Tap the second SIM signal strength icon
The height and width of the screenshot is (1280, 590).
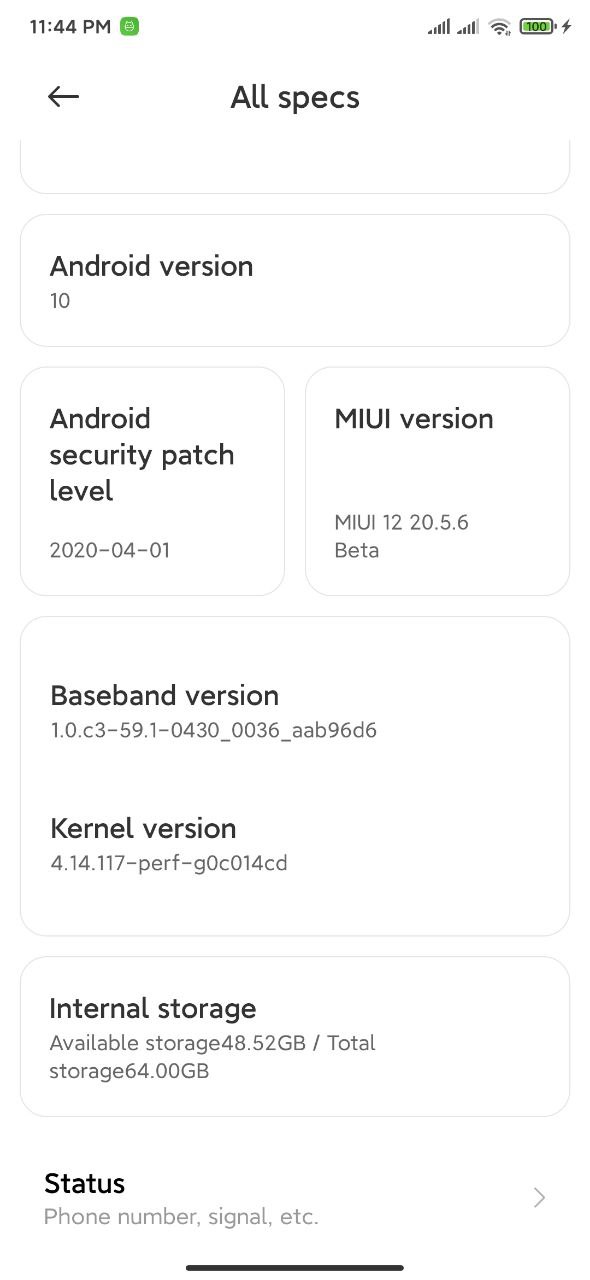click(468, 27)
